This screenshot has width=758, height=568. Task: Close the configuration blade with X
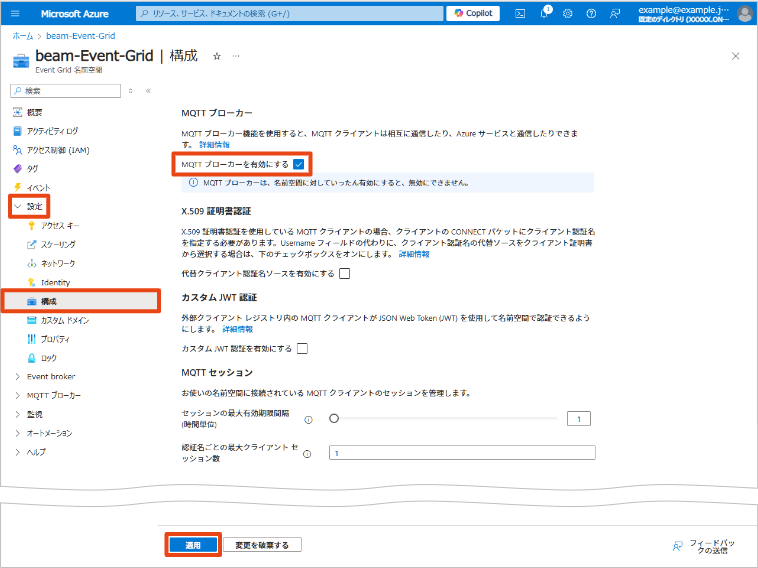[x=735, y=56]
